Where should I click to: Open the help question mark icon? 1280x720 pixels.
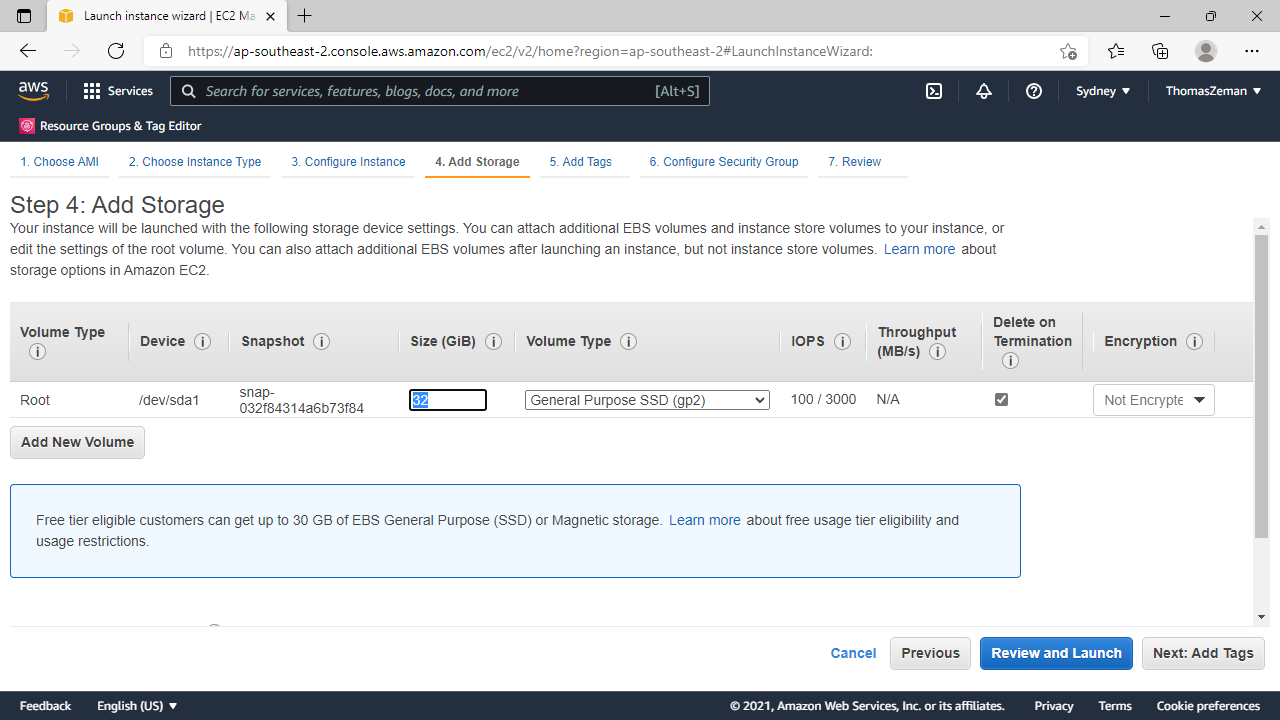(x=1034, y=91)
